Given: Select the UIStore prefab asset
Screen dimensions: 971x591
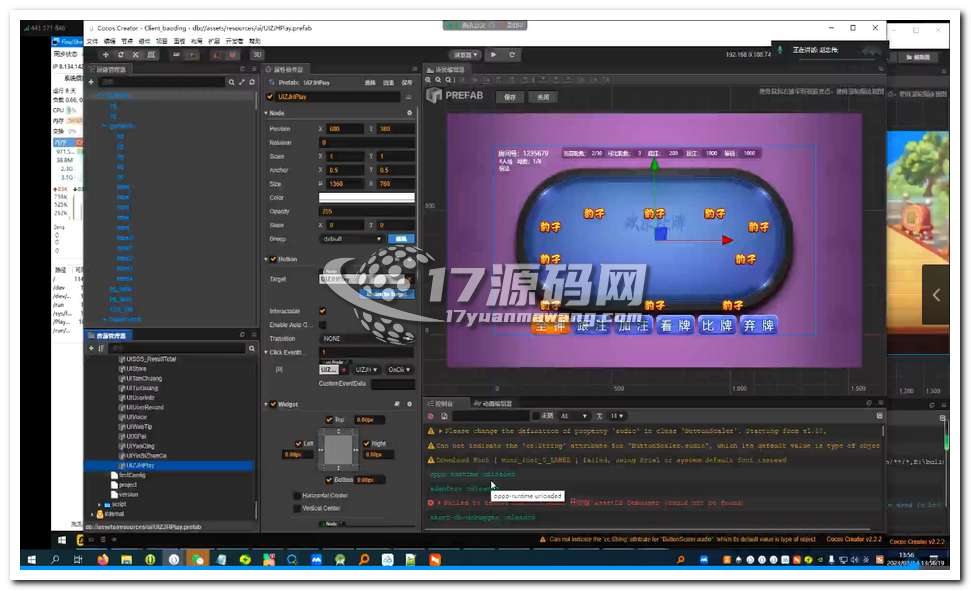Looking at the screenshot, I should coord(136,369).
